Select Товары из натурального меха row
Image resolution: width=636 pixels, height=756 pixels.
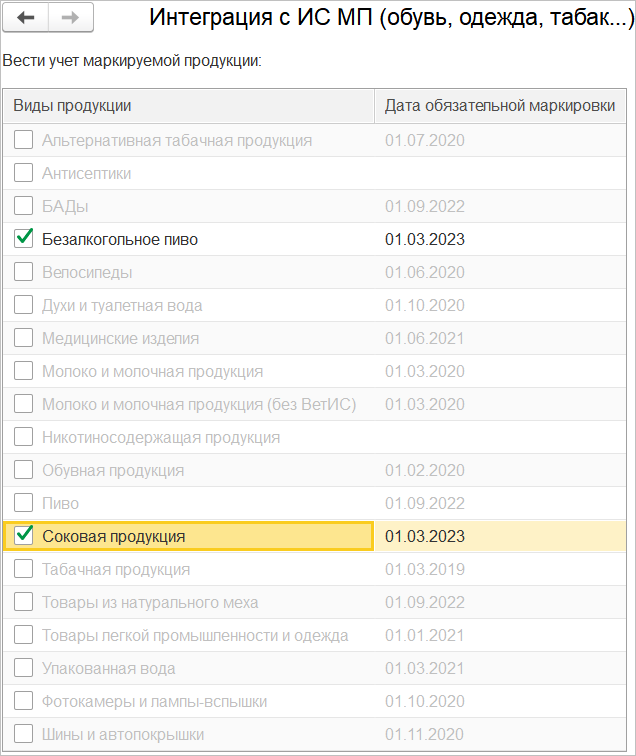[x=150, y=602]
